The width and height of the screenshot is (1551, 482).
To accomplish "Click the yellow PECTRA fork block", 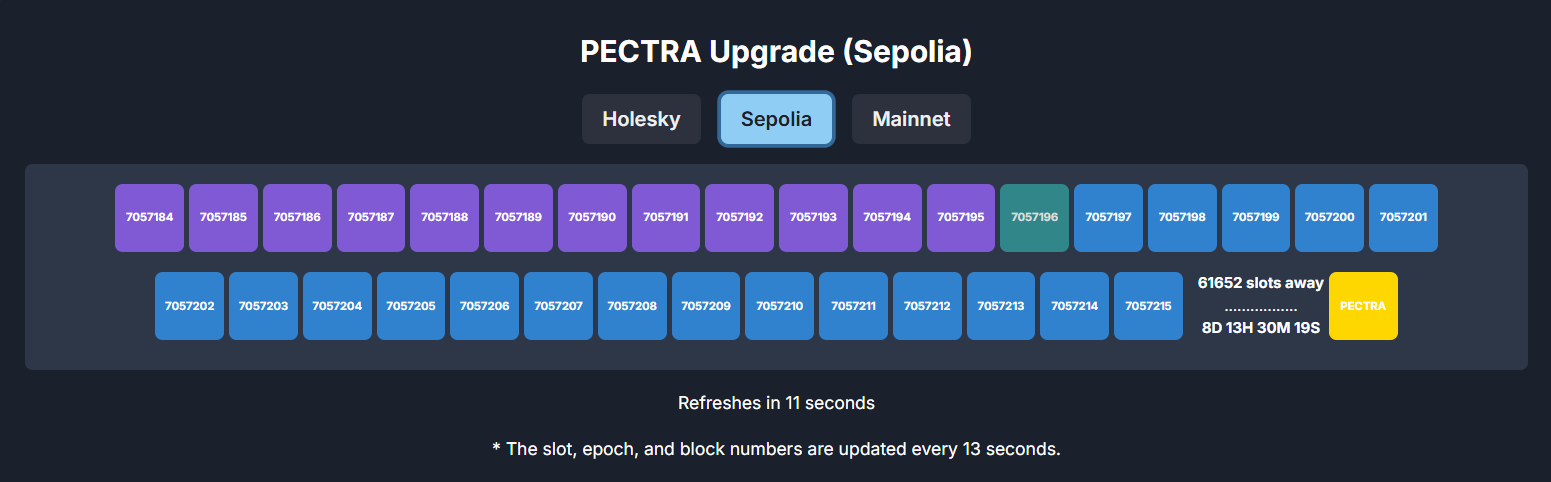I will point(1363,306).
